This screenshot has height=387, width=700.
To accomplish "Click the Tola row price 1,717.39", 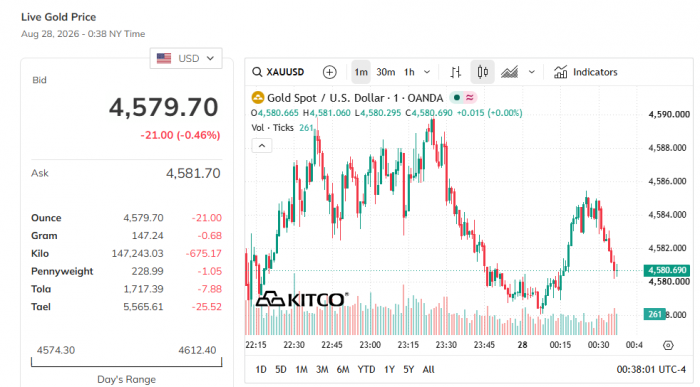I will [143, 289].
